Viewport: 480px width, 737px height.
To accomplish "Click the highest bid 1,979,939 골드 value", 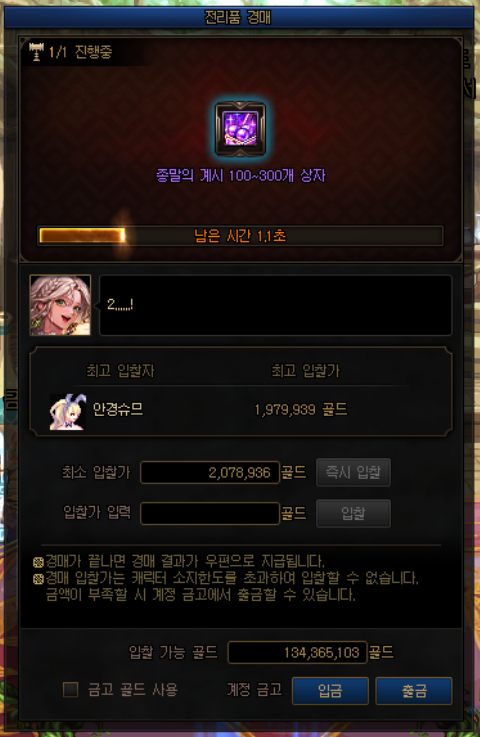I will click(301, 410).
